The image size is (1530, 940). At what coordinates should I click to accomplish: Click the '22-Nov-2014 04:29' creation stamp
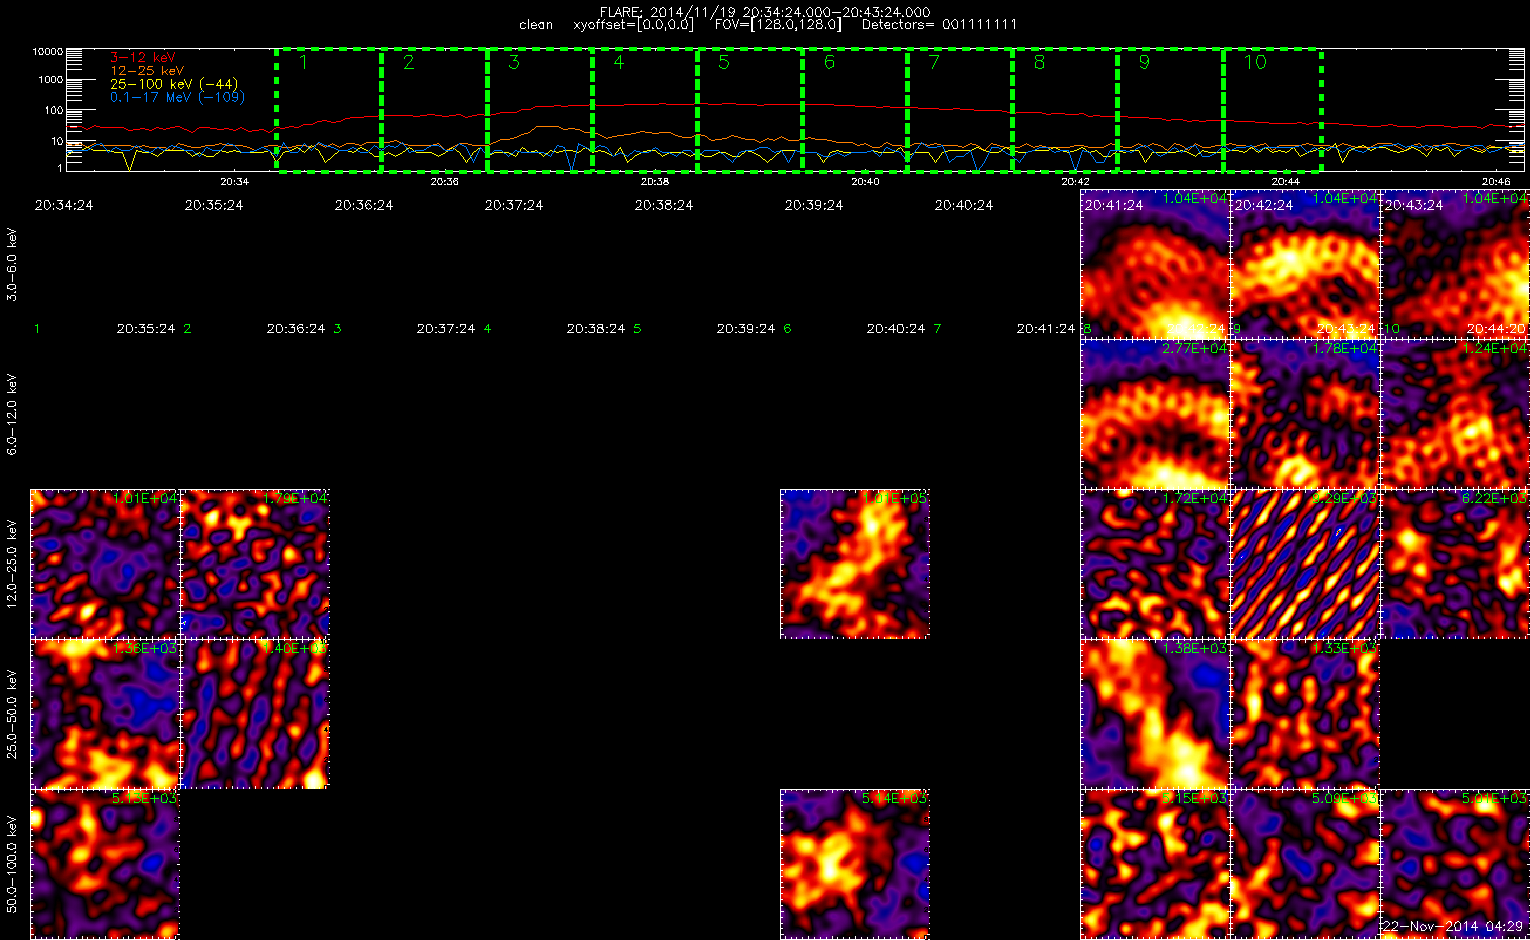[1453, 927]
